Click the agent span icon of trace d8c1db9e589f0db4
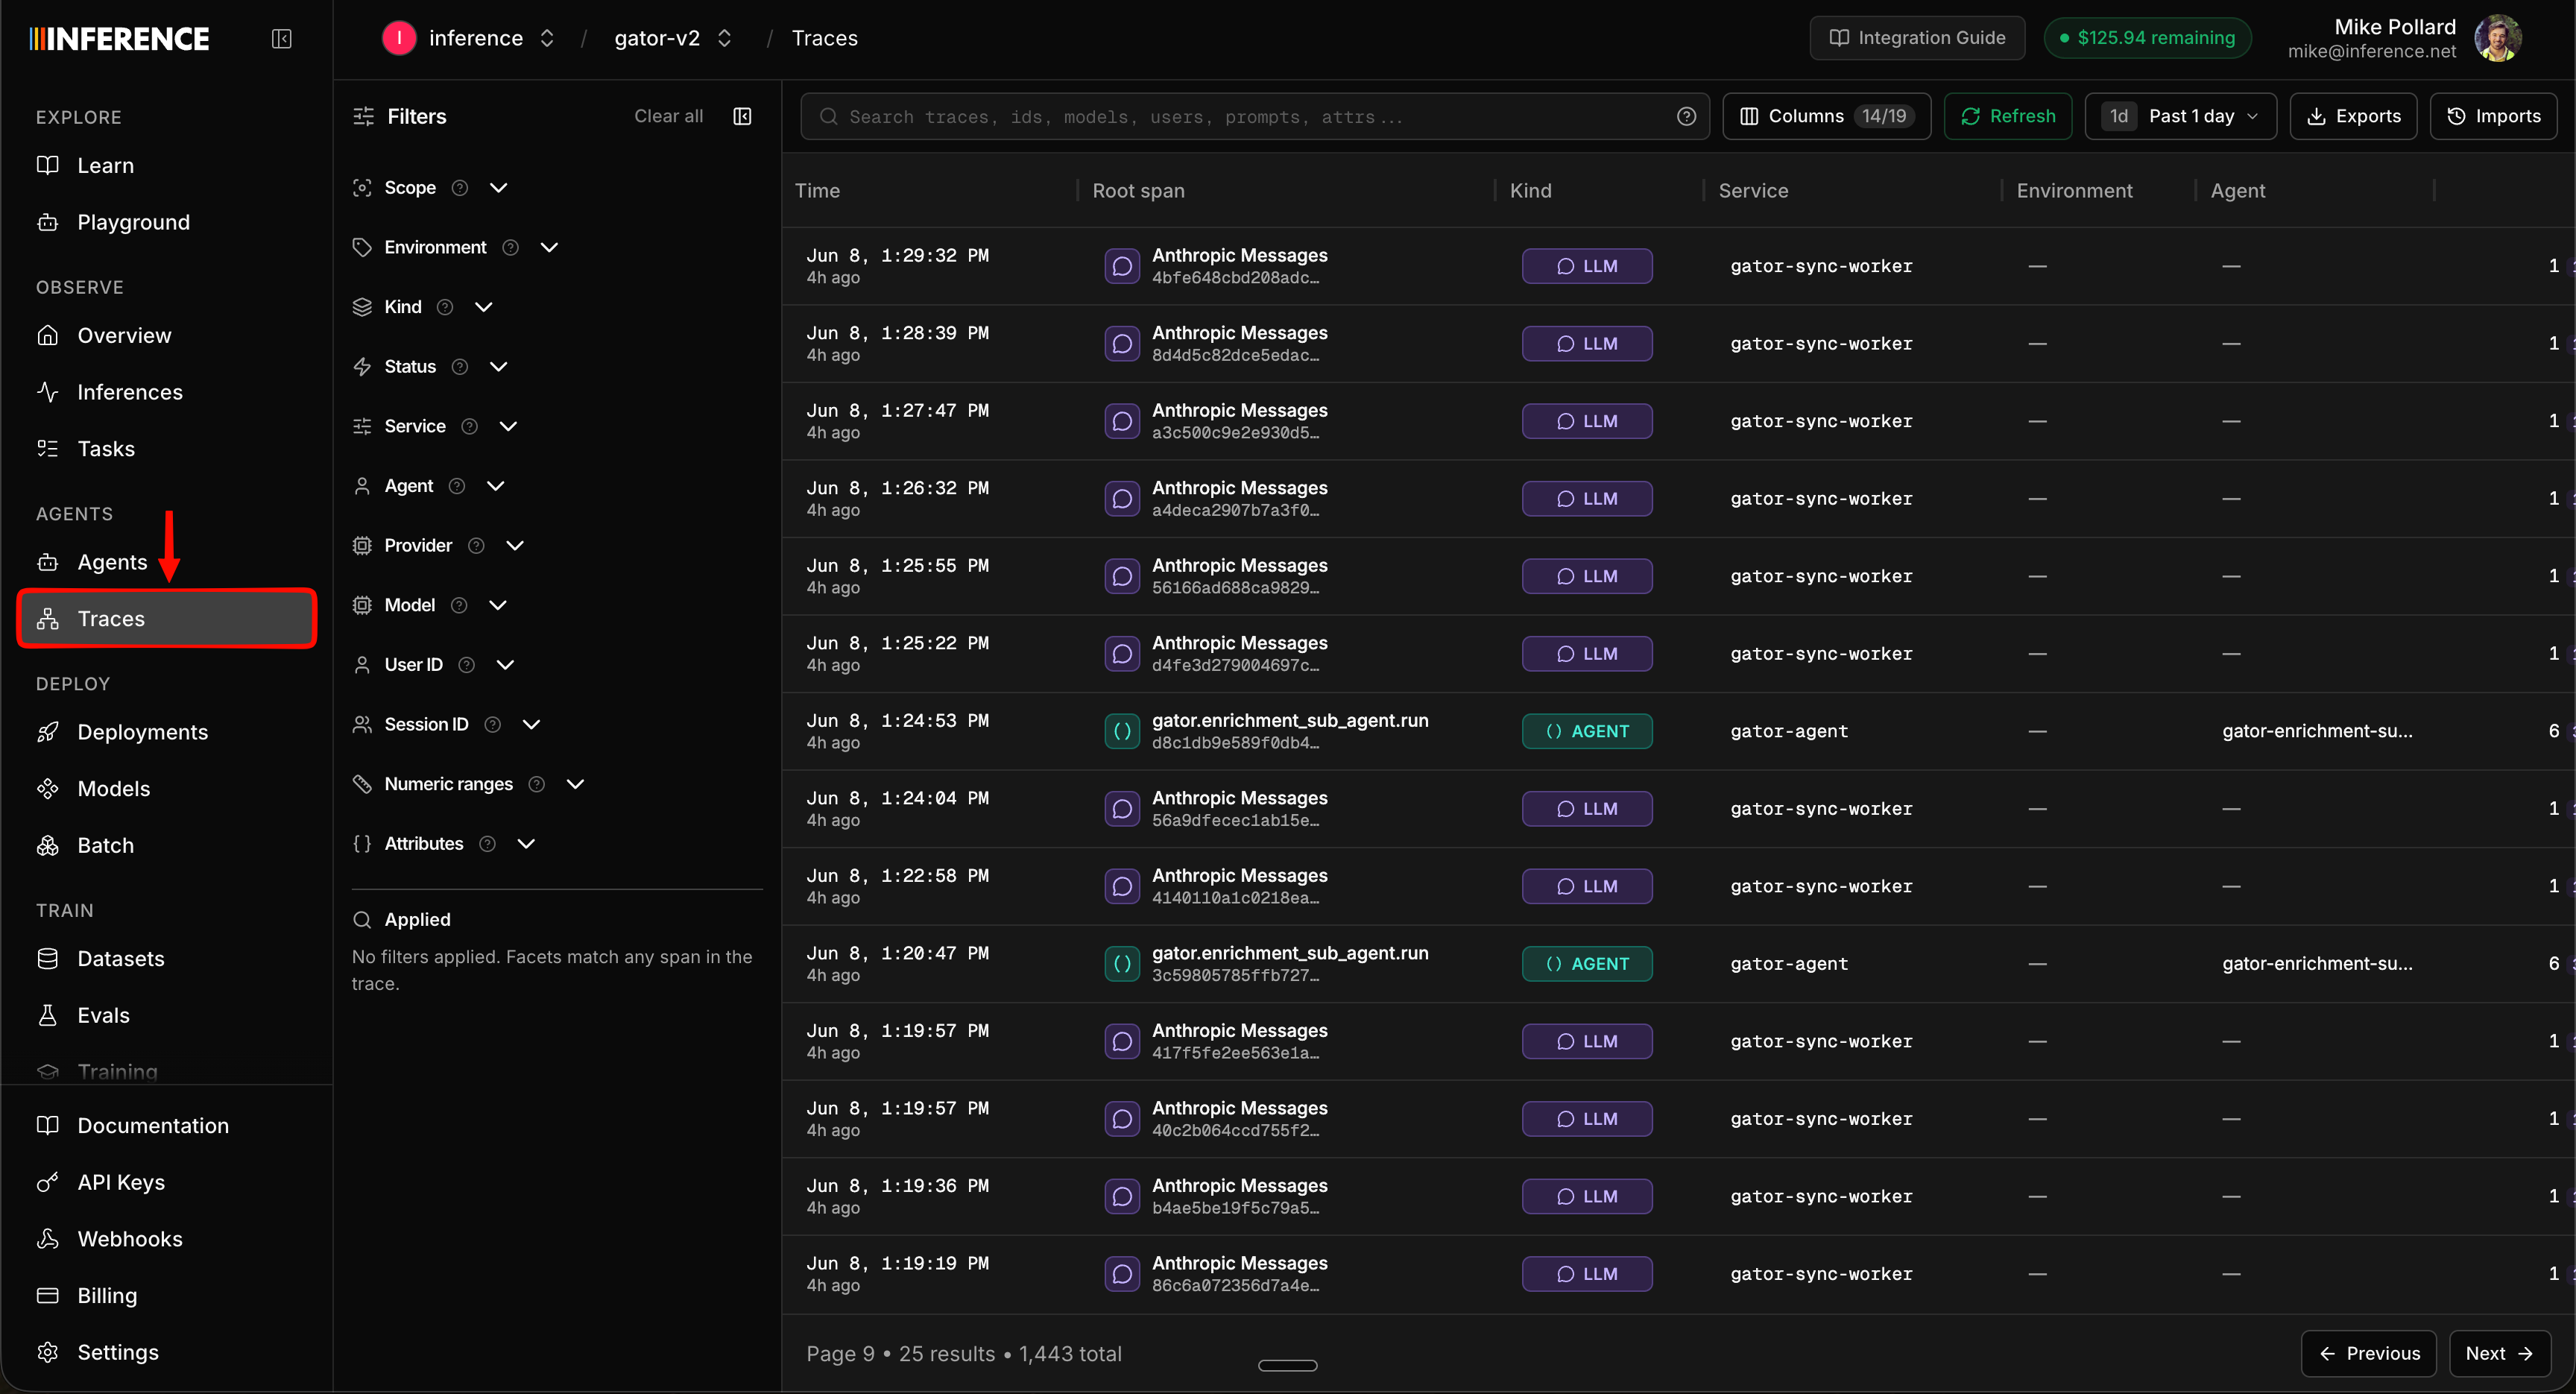Screen dimensions: 2576x1394 pos(1122,731)
